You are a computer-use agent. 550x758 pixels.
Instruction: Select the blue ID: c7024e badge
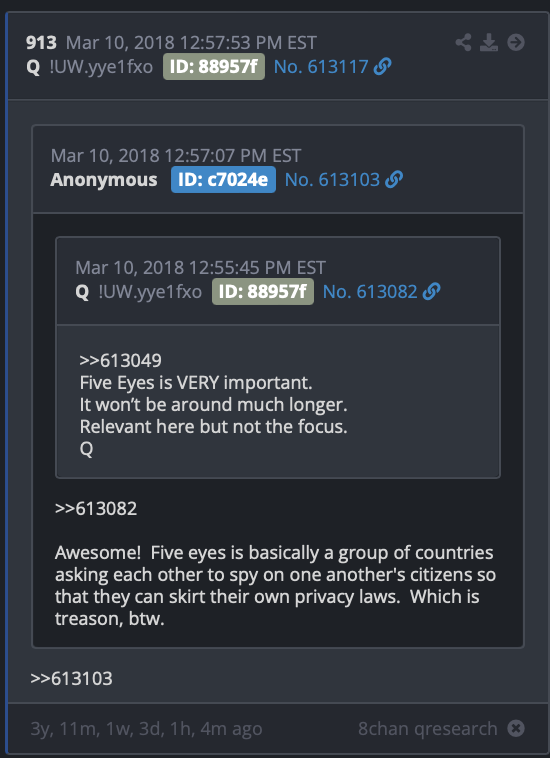(223, 180)
